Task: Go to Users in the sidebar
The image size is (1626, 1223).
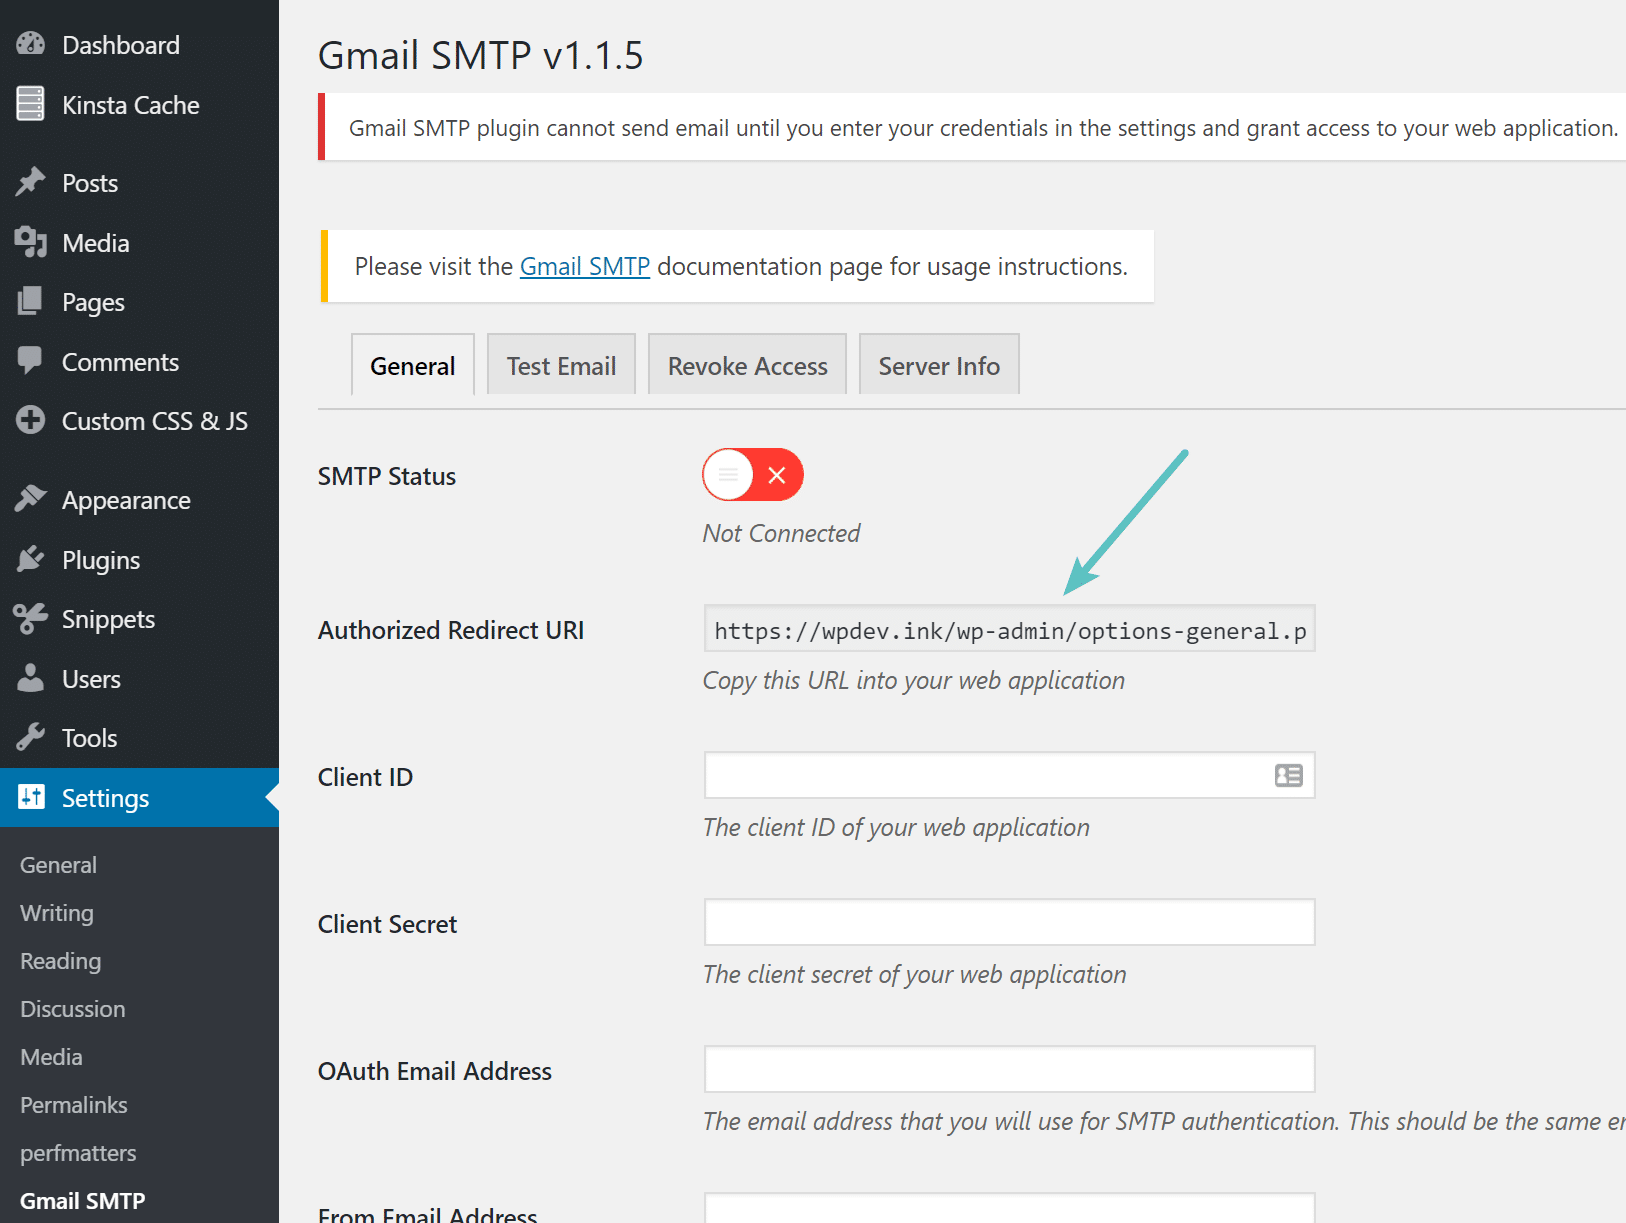Action: 91,679
